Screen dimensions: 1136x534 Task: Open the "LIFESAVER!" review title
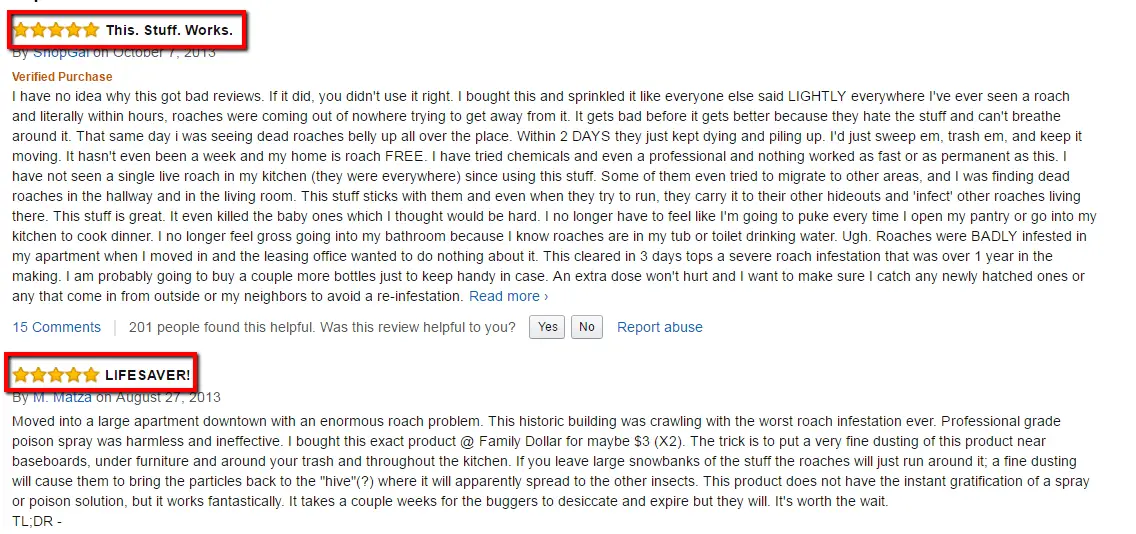coord(148,375)
